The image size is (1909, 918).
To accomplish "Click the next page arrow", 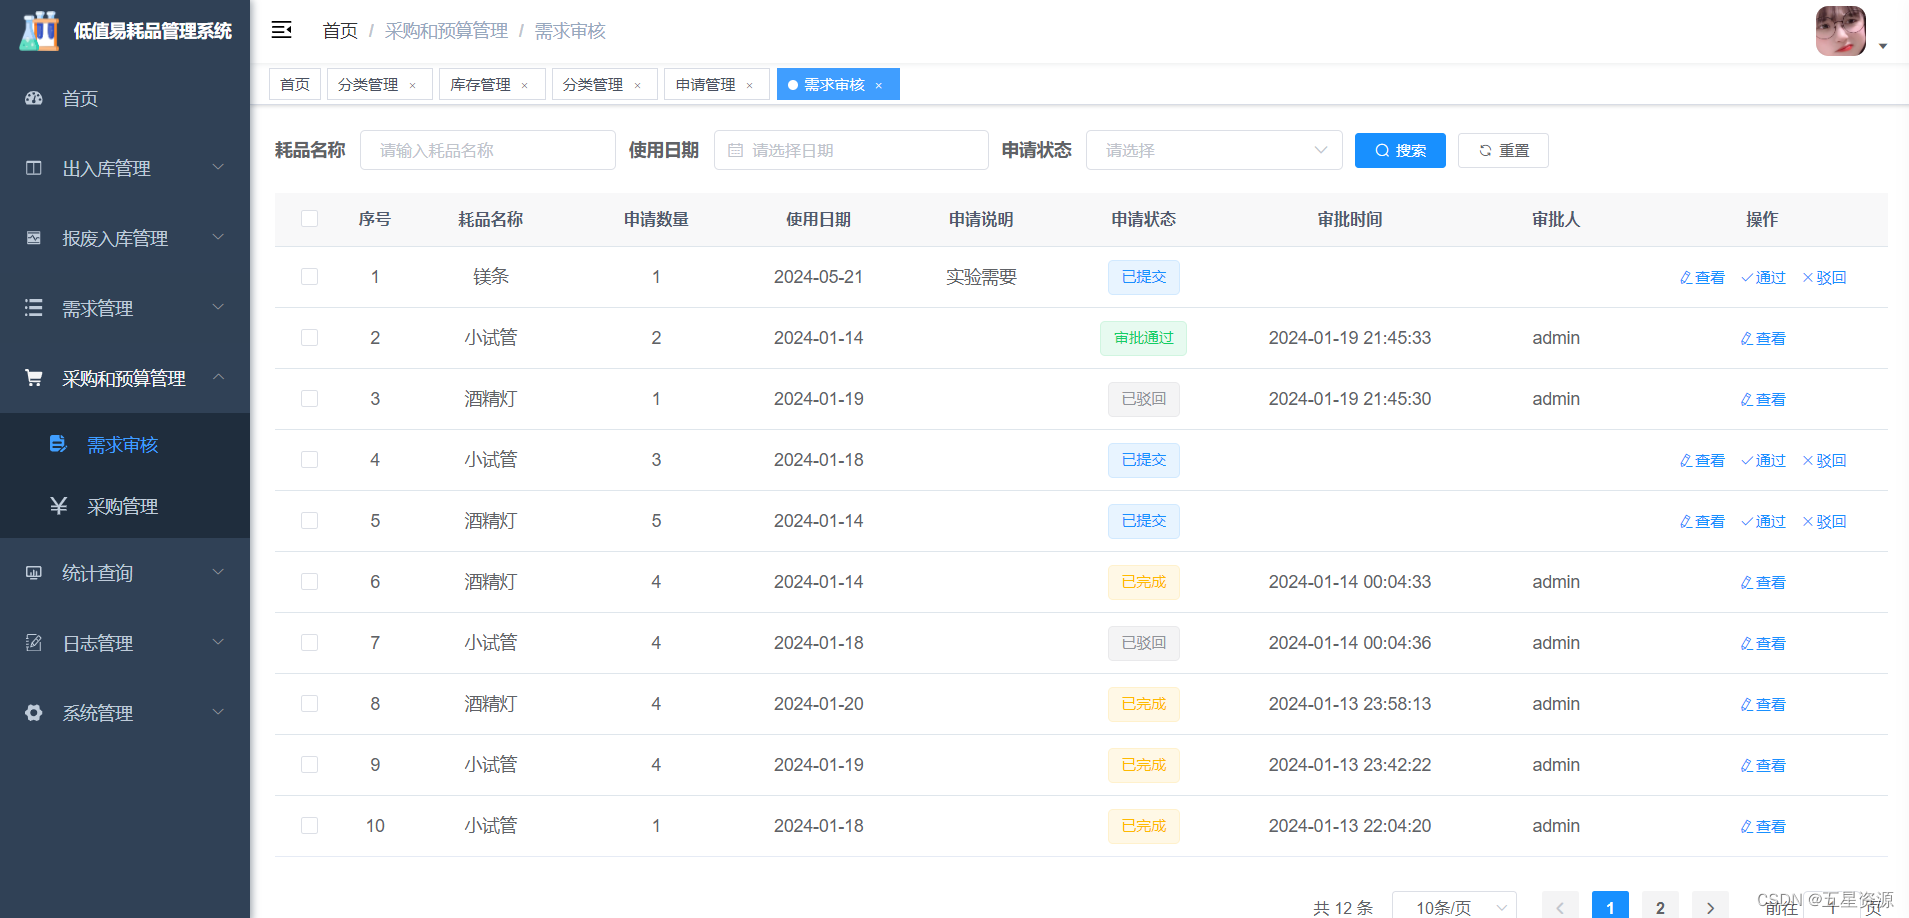I will [x=1710, y=906].
